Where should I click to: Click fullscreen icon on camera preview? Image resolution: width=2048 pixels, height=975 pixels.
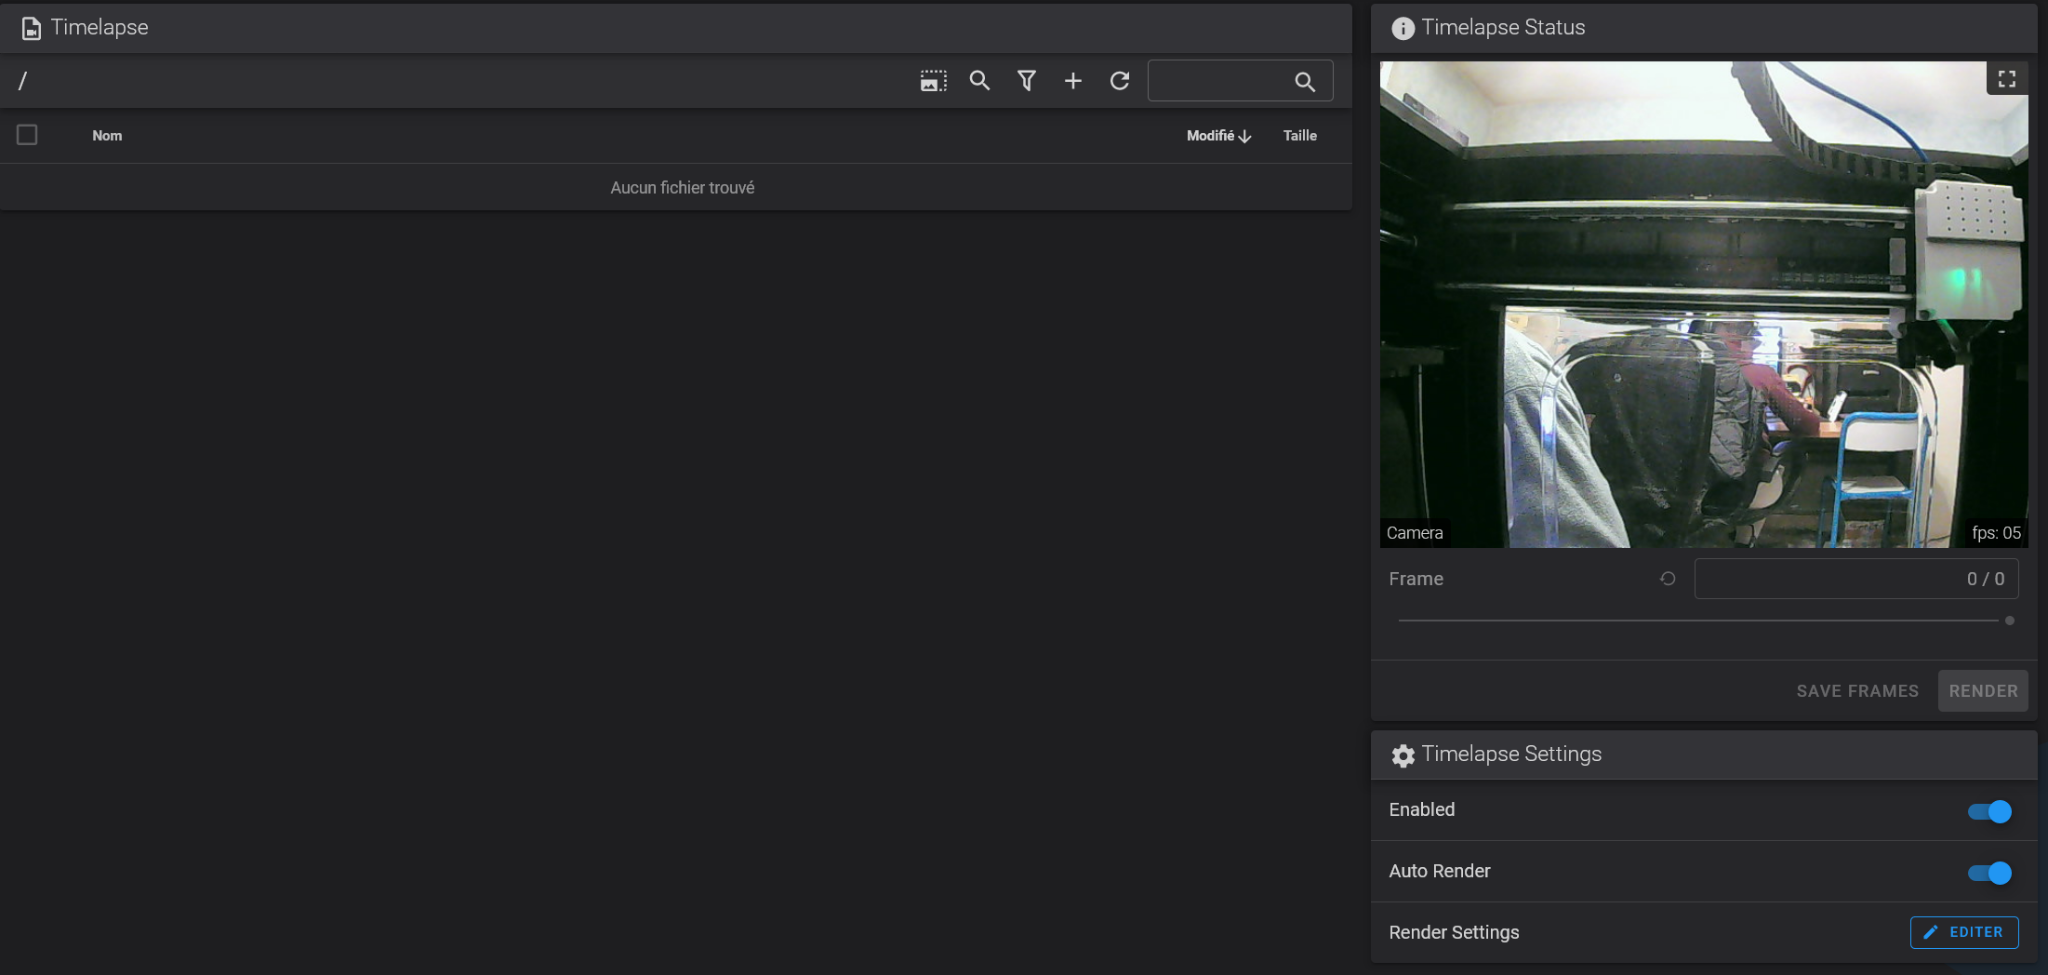[x=2007, y=79]
